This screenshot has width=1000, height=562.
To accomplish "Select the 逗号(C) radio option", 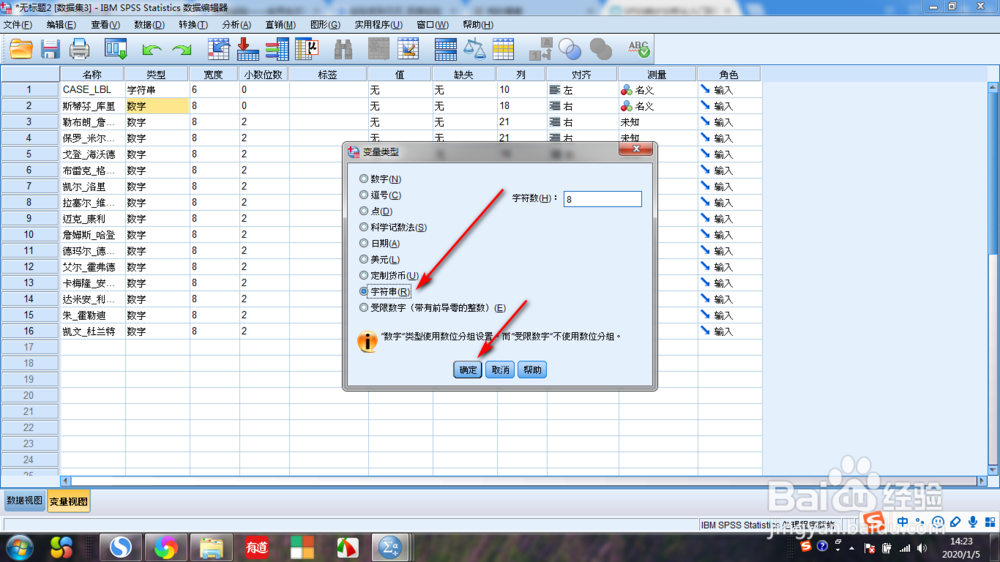I will (380, 195).
